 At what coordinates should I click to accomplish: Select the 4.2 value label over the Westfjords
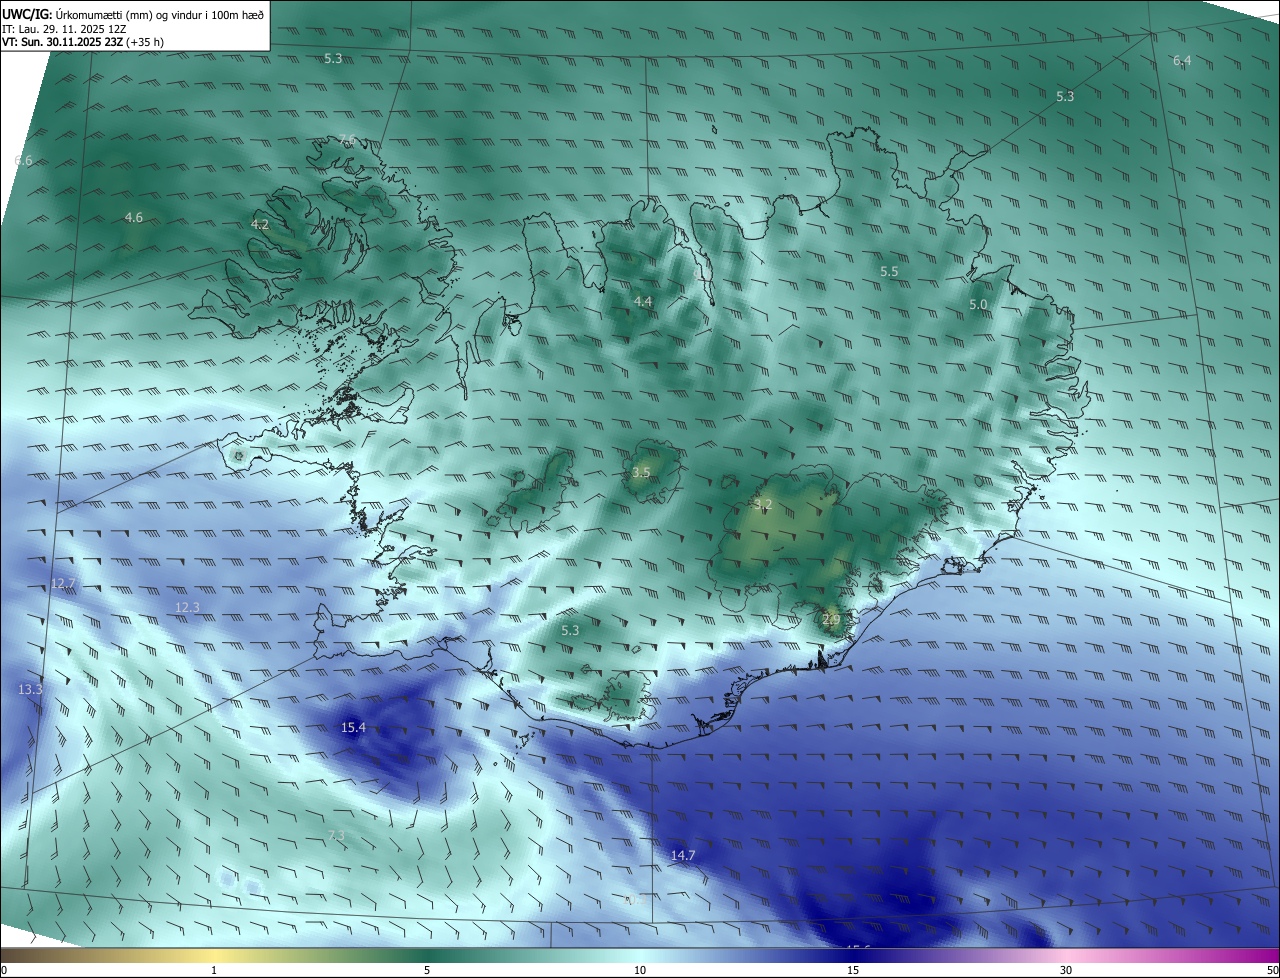coord(260,225)
